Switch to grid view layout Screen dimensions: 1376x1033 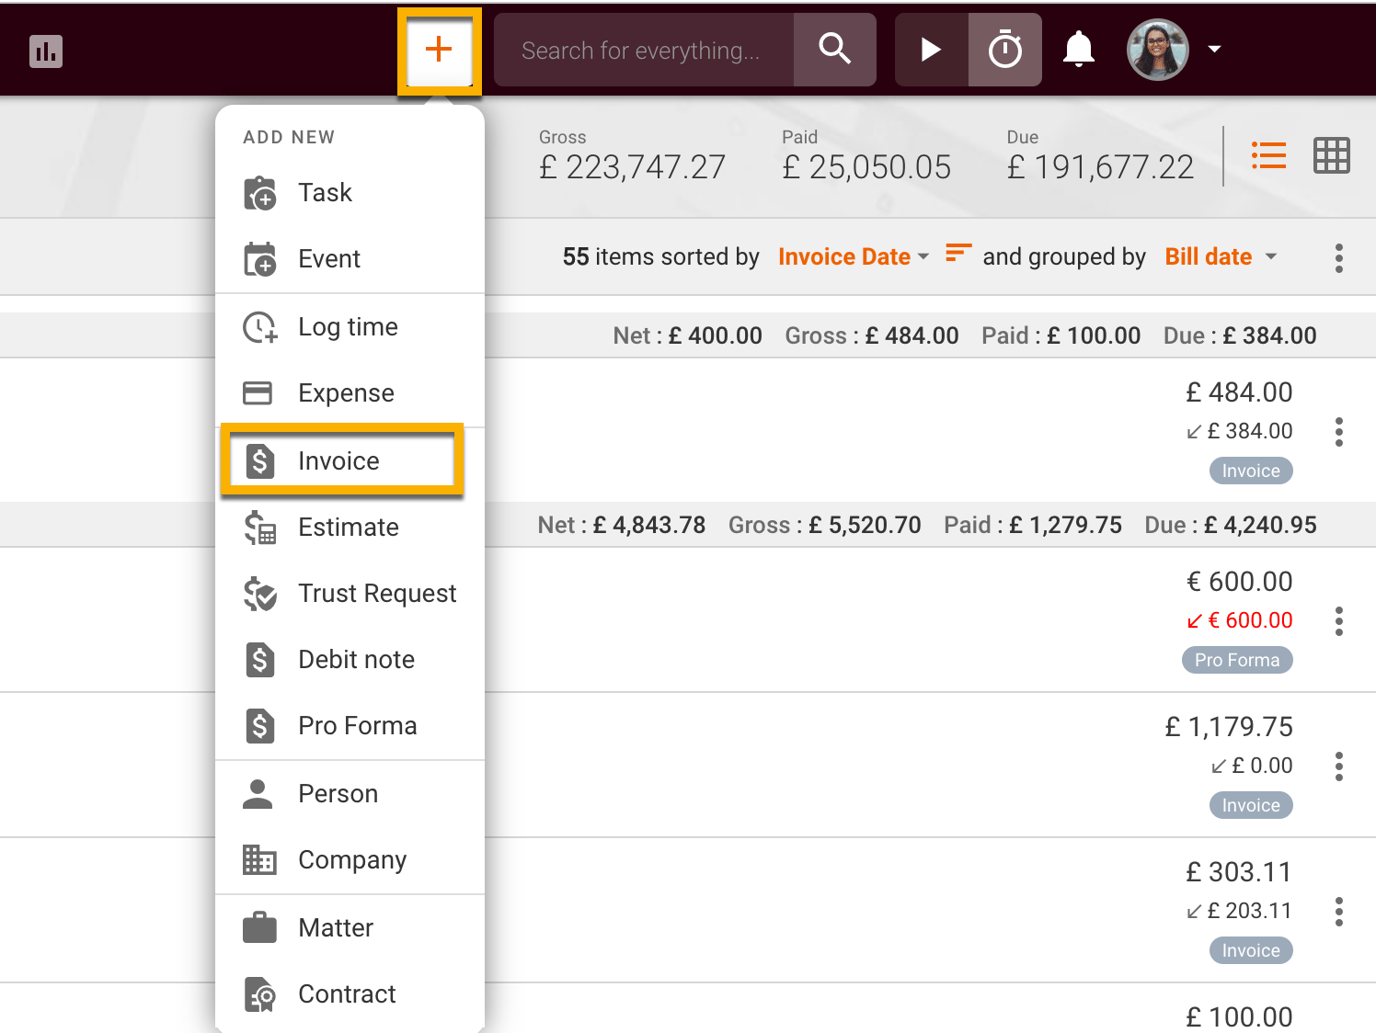pos(1332,156)
